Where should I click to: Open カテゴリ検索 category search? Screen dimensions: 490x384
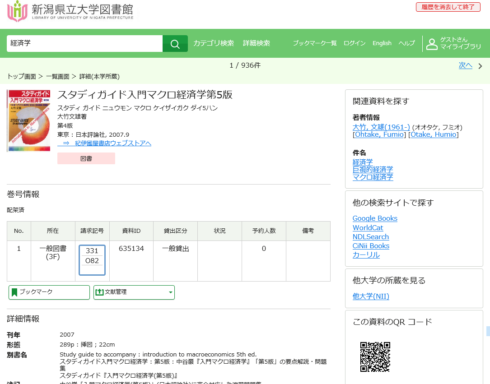click(x=214, y=43)
